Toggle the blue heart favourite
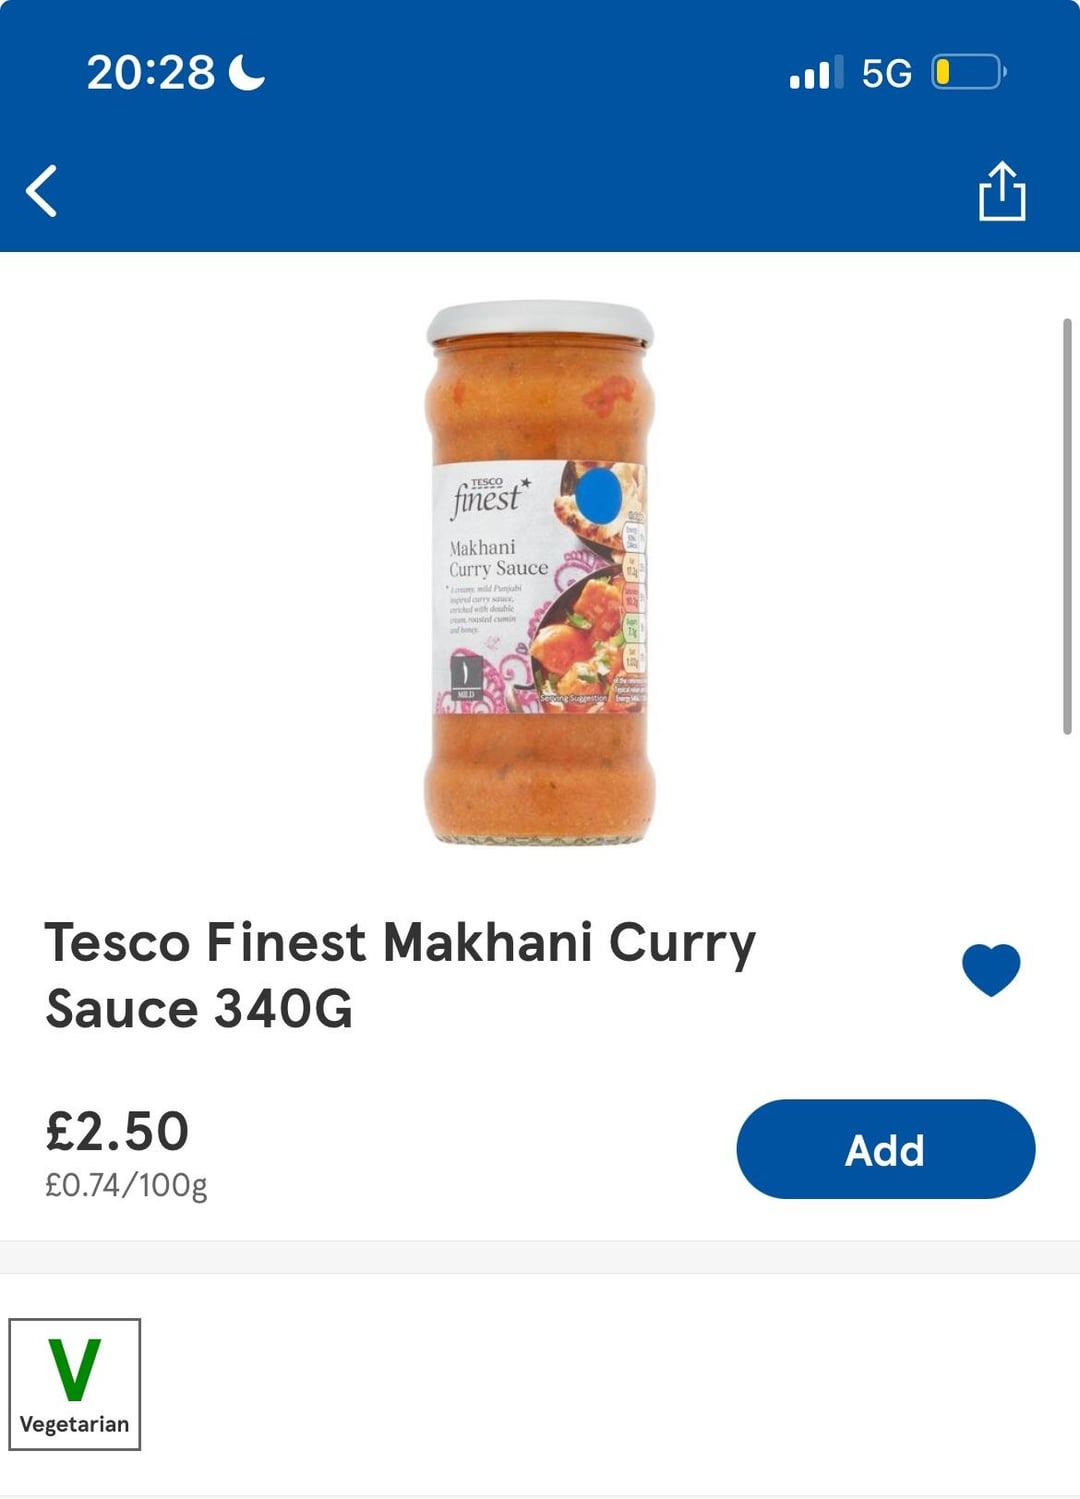Image resolution: width=1080 pixels, height=1499 pixels. [991, 969]
